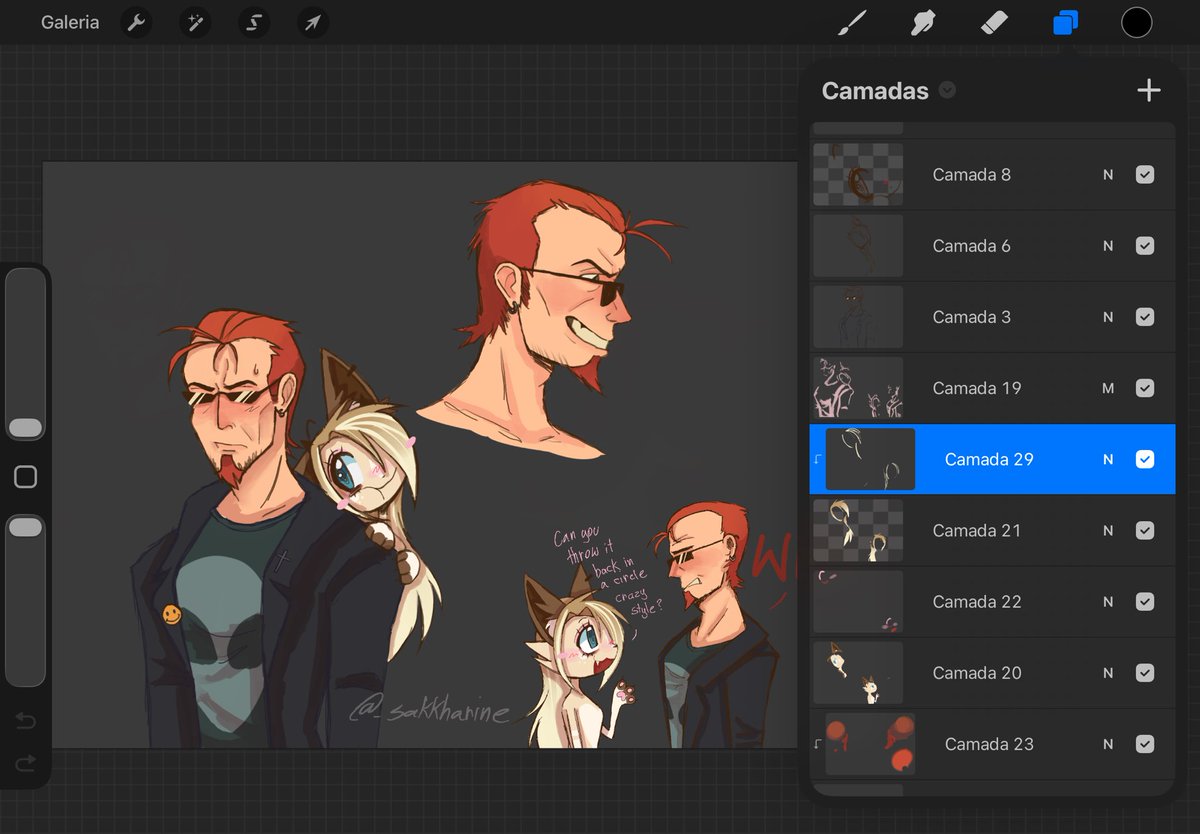Viewport: 1200px width, 834px height.
Task: Add a new layer with plus button
Action: pos(1149,90)
